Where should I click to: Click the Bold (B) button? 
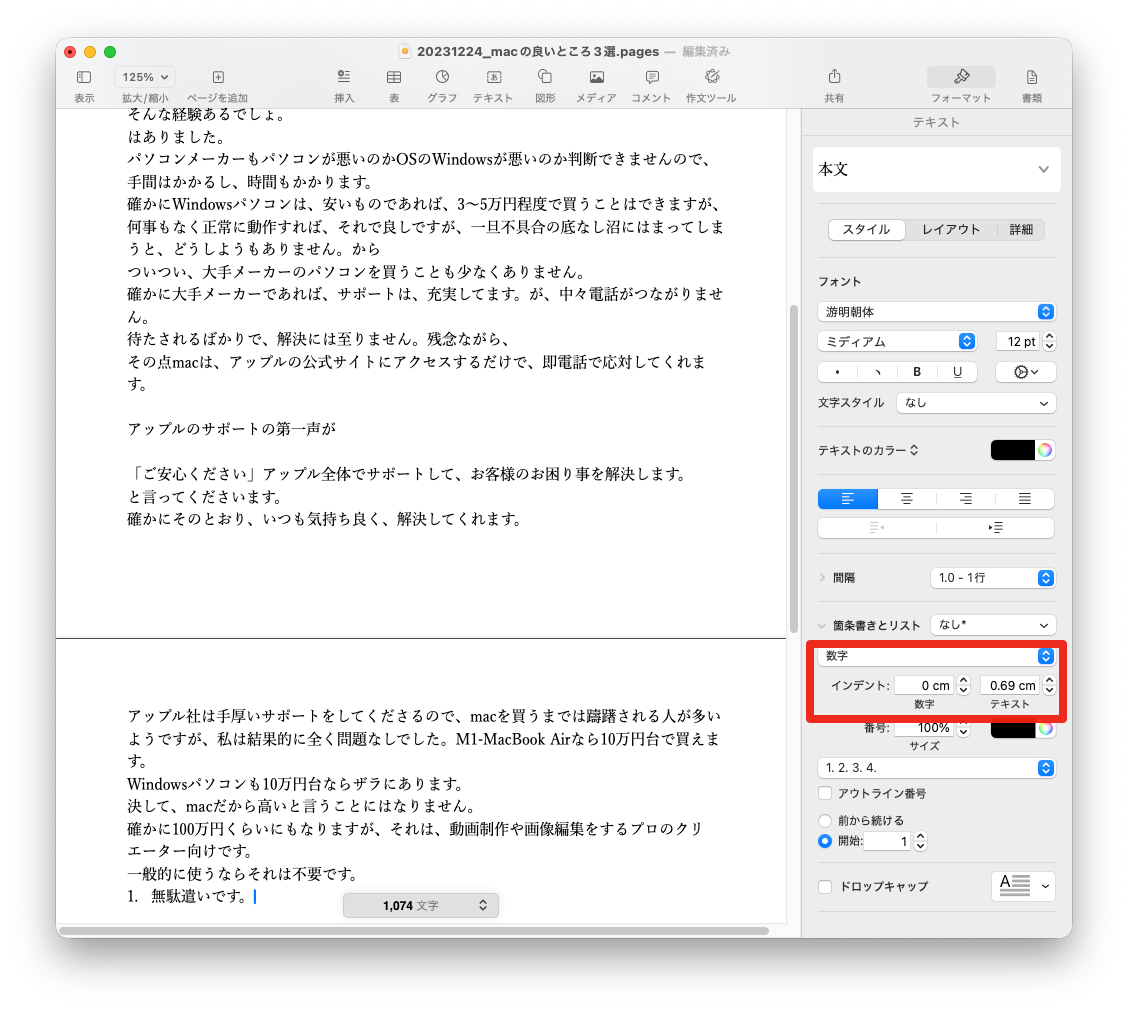[x=917, y=372]
